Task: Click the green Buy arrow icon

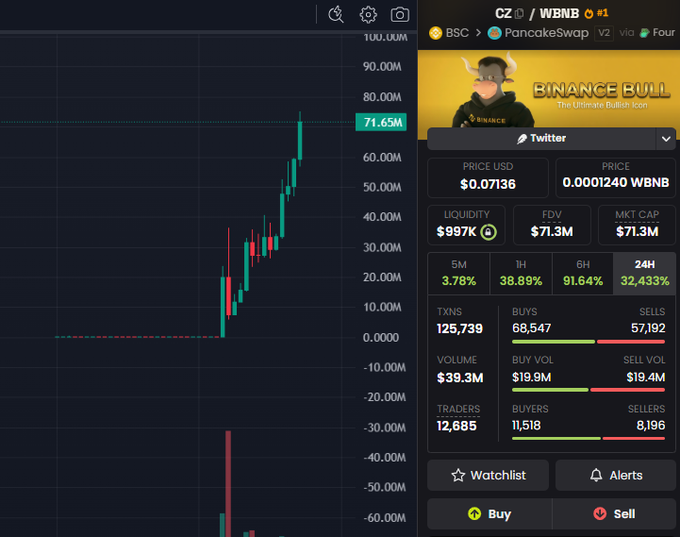Action: point(474,514)
